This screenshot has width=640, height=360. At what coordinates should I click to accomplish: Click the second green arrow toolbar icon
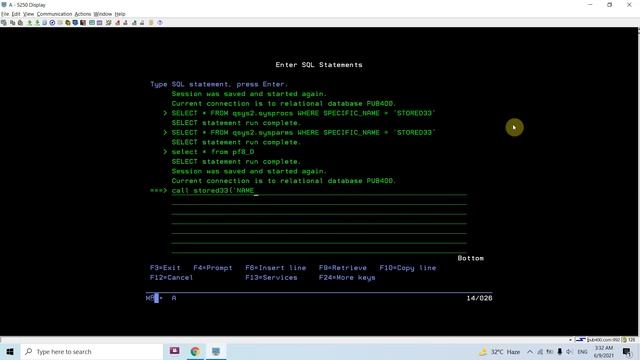37,23
